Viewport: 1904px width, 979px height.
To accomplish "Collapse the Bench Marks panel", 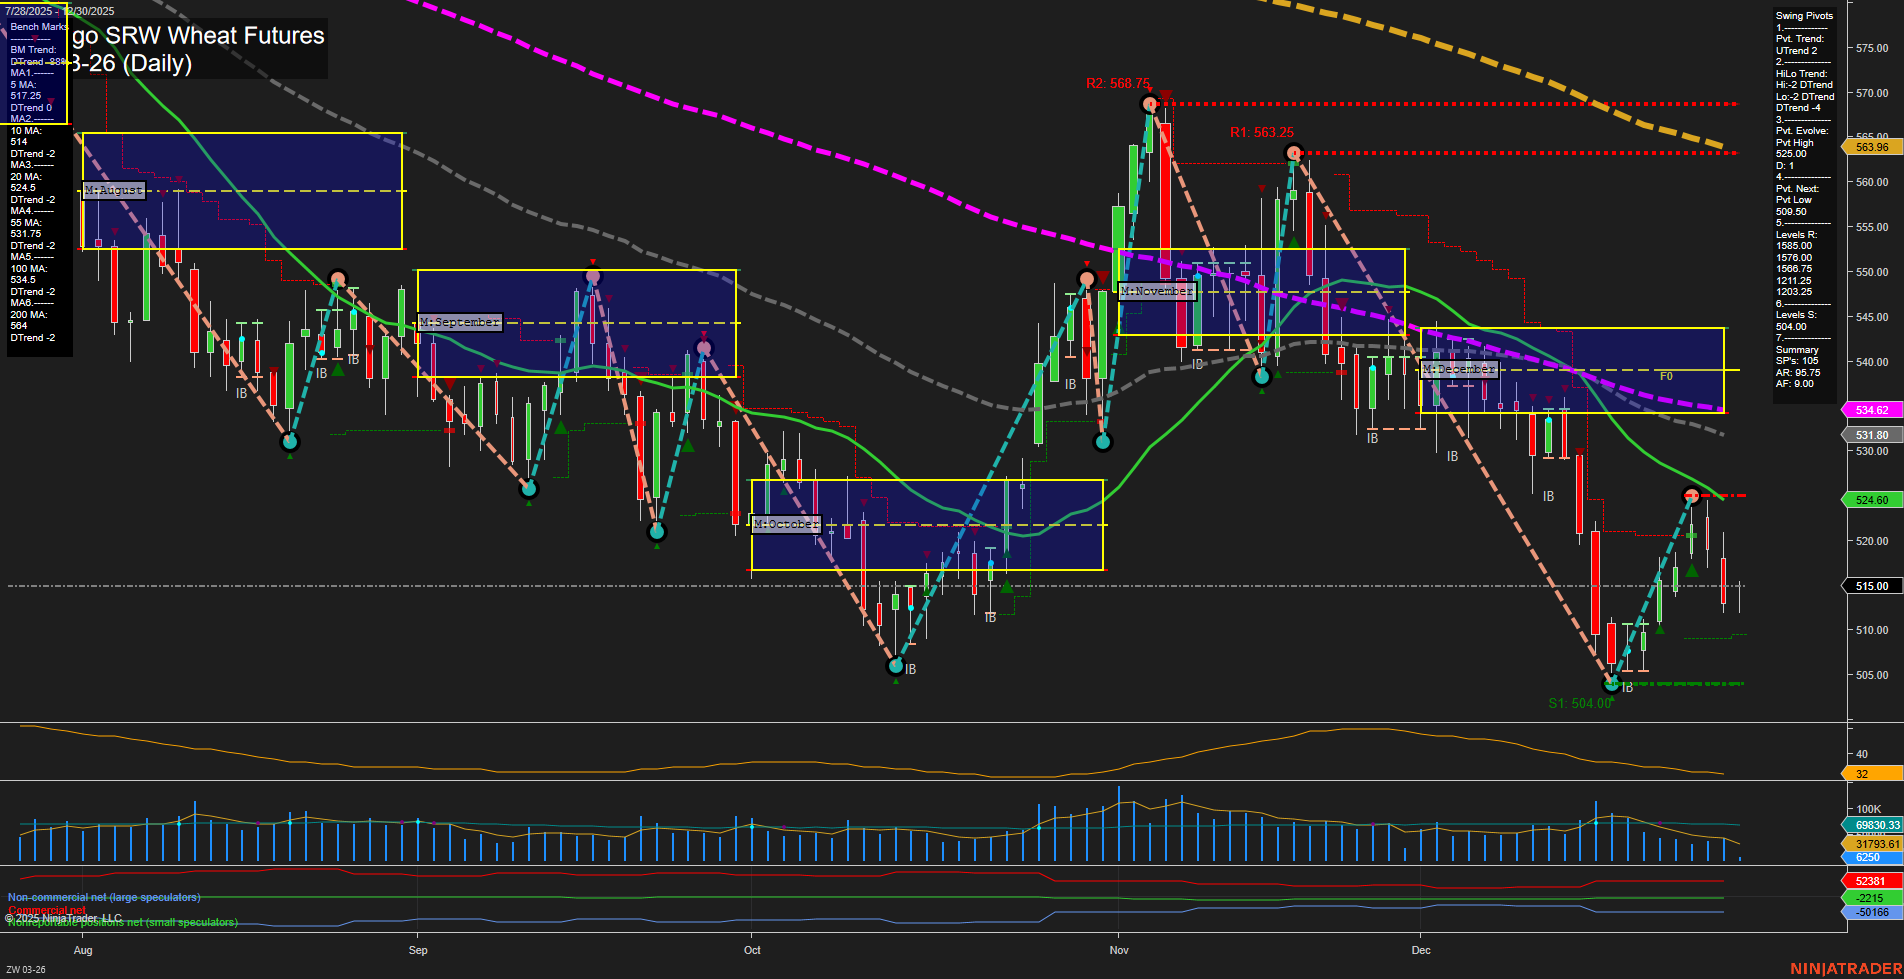I will (36, 26).
